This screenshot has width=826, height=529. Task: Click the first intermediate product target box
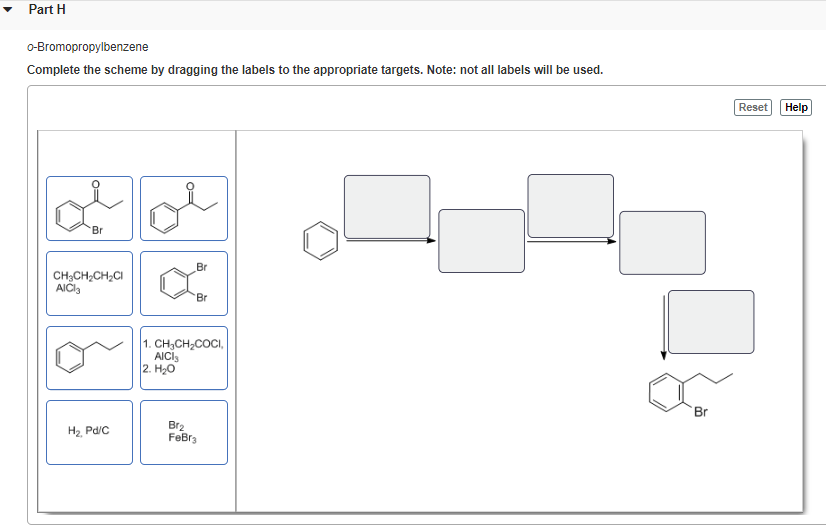coord(481,241)
